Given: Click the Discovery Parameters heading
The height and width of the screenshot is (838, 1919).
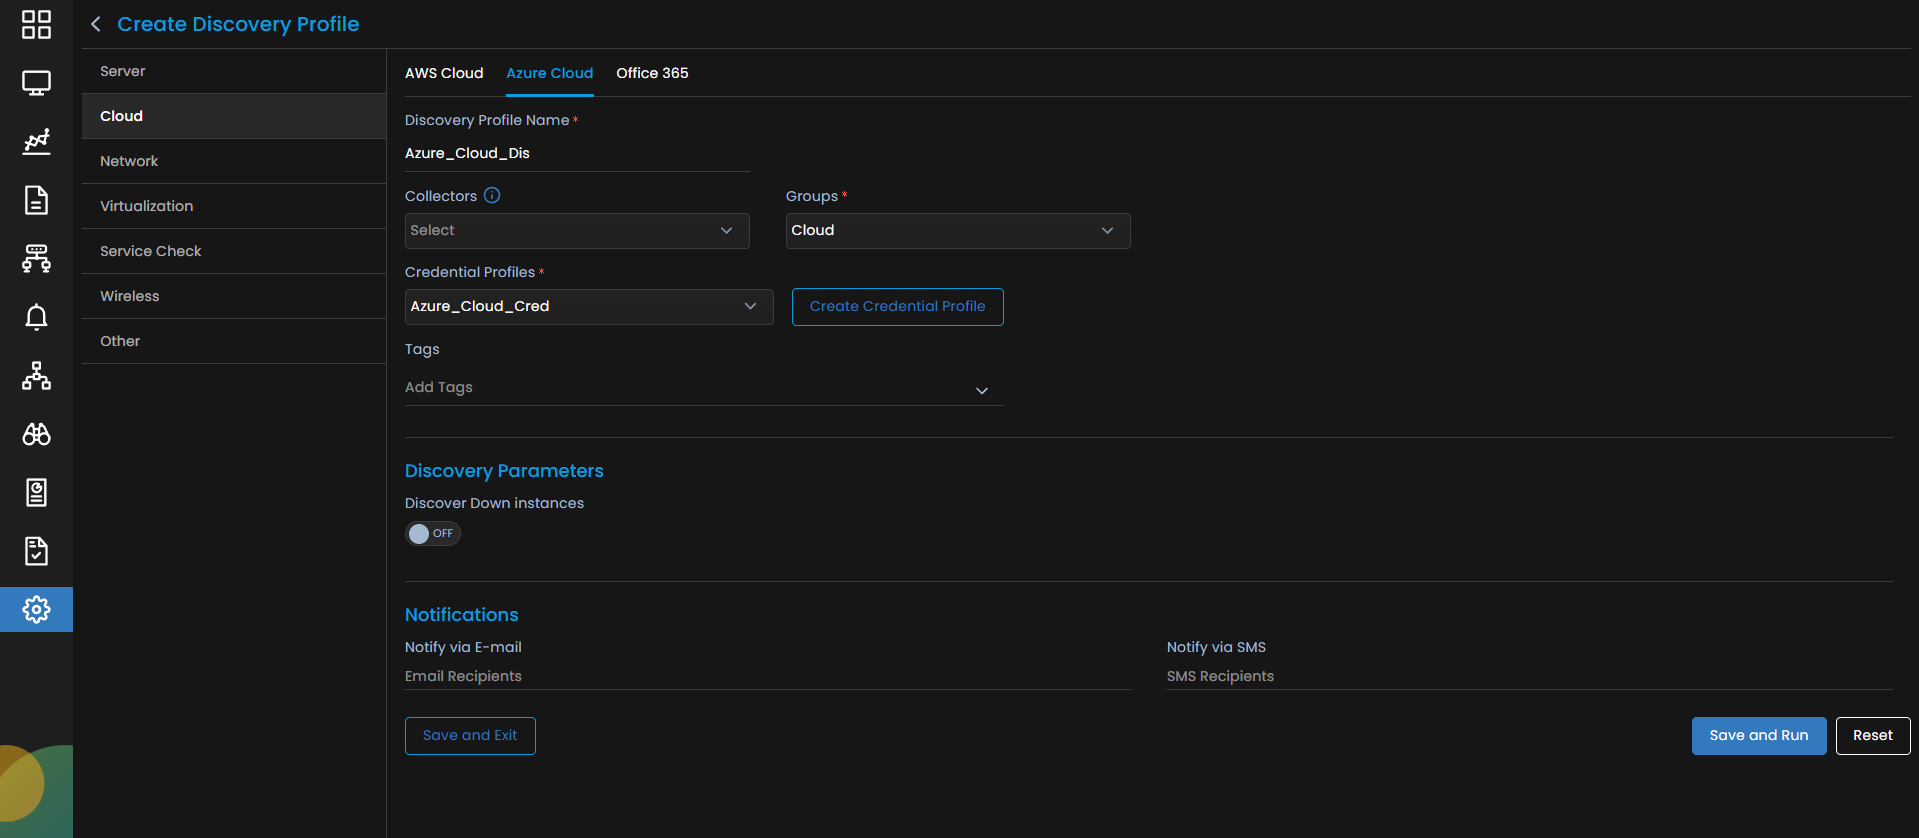Looking at the screenshot, I should tap(504, 471).
